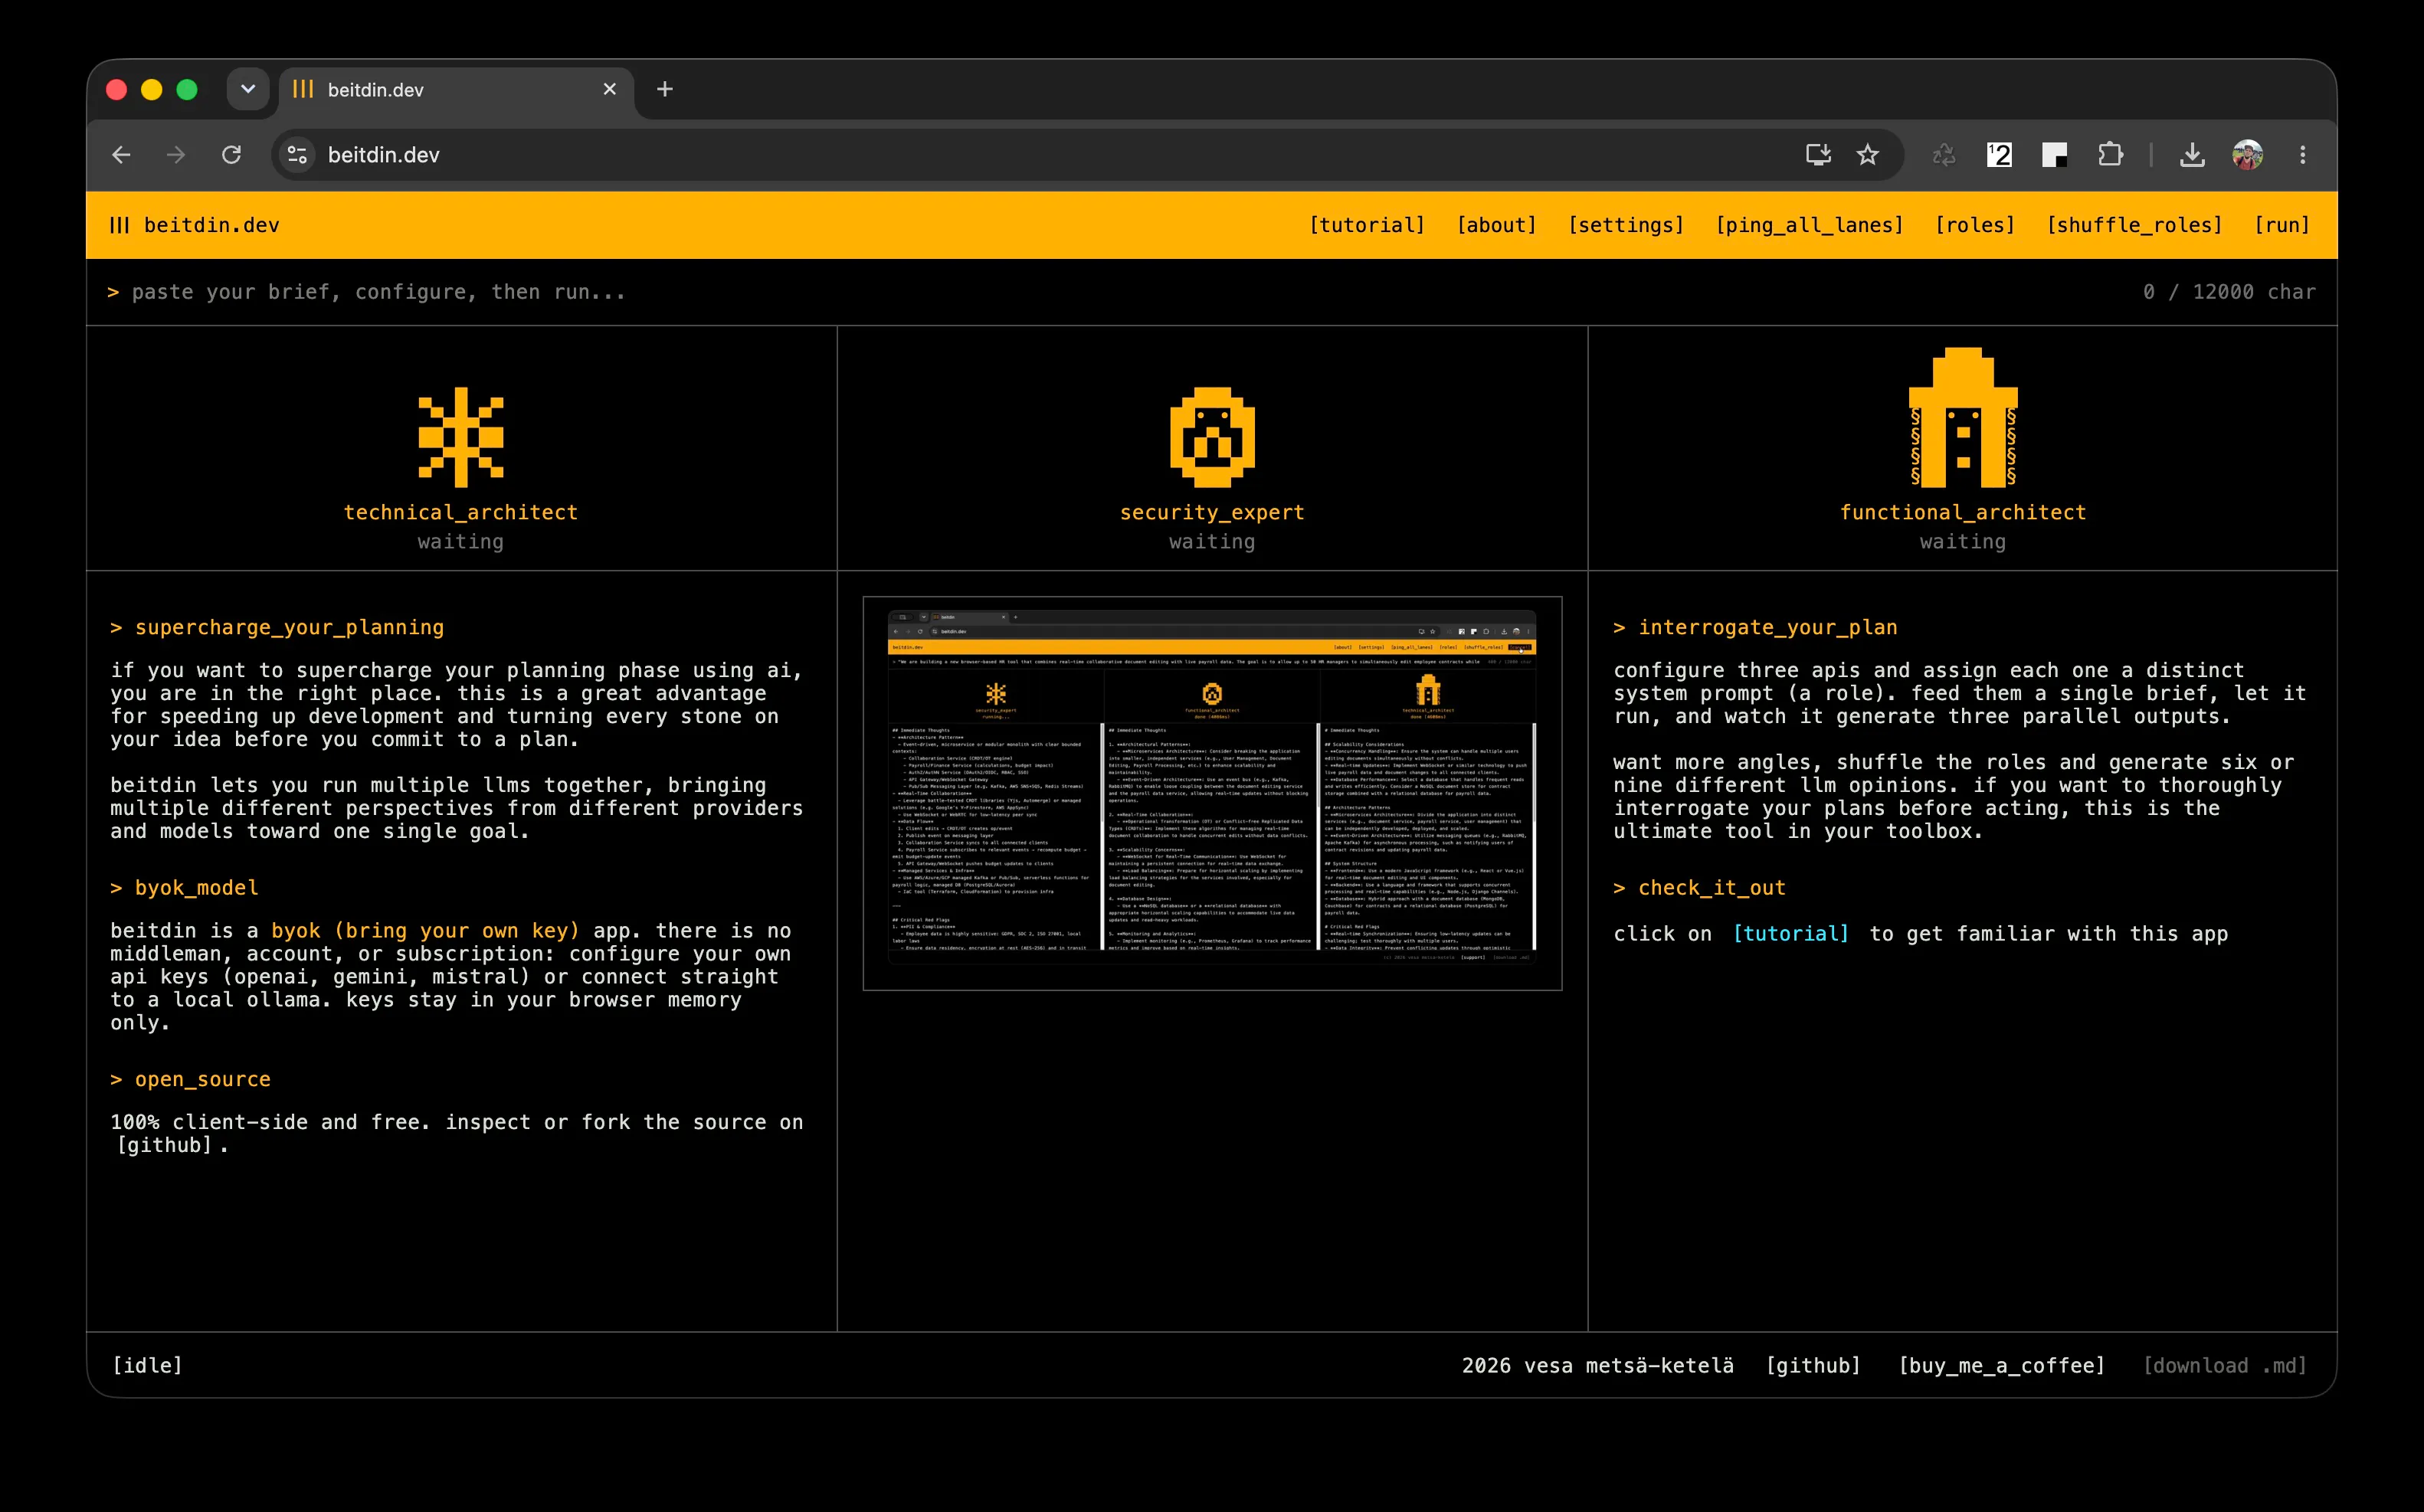Open the Chrome three-dot menu

point(2302,155)
